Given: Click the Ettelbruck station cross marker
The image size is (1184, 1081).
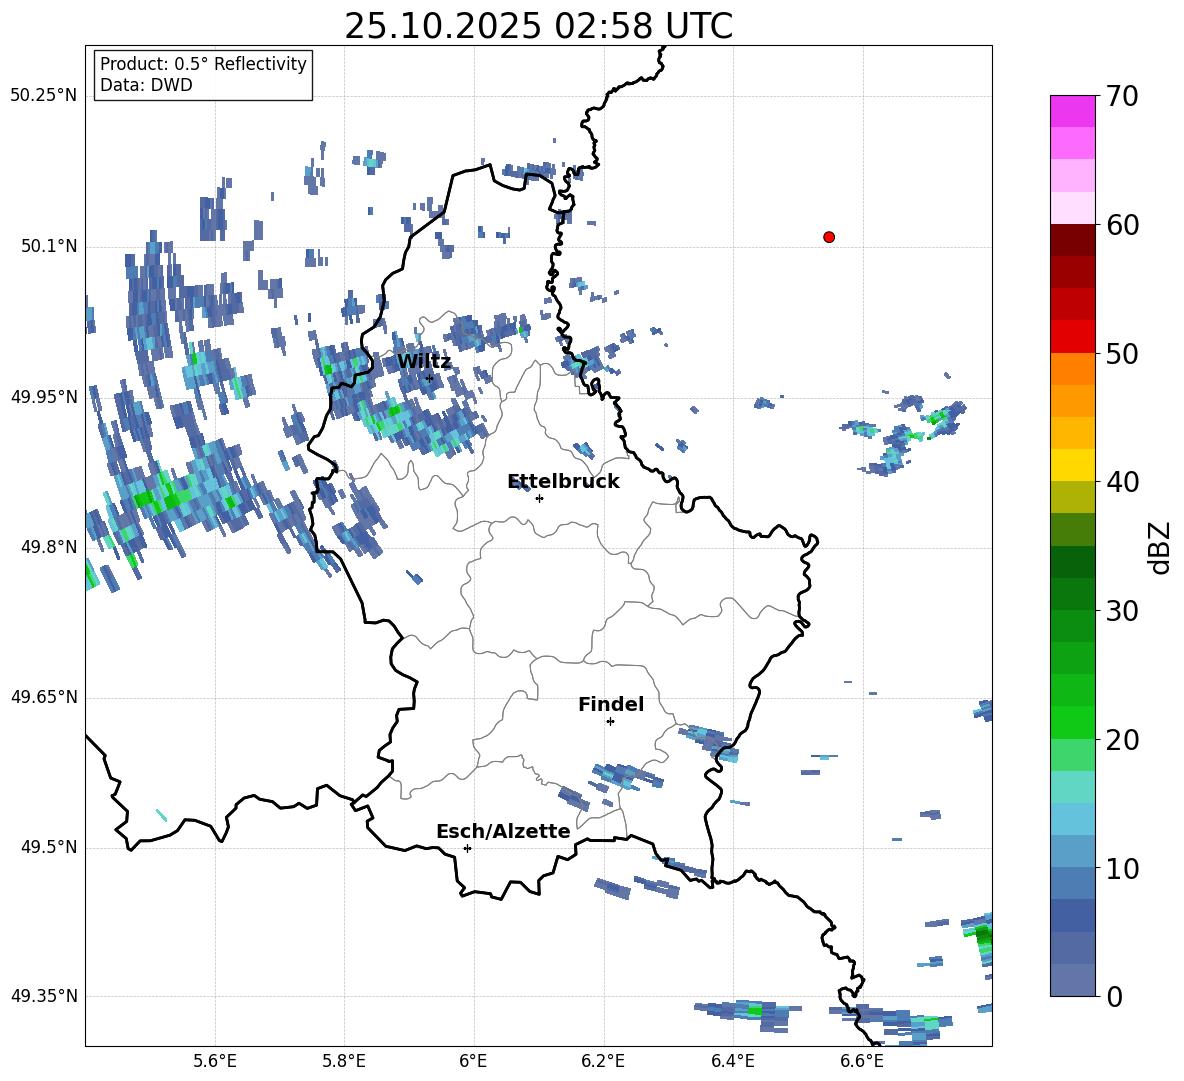Looking at the screenshot, I should tap(539, 498).
